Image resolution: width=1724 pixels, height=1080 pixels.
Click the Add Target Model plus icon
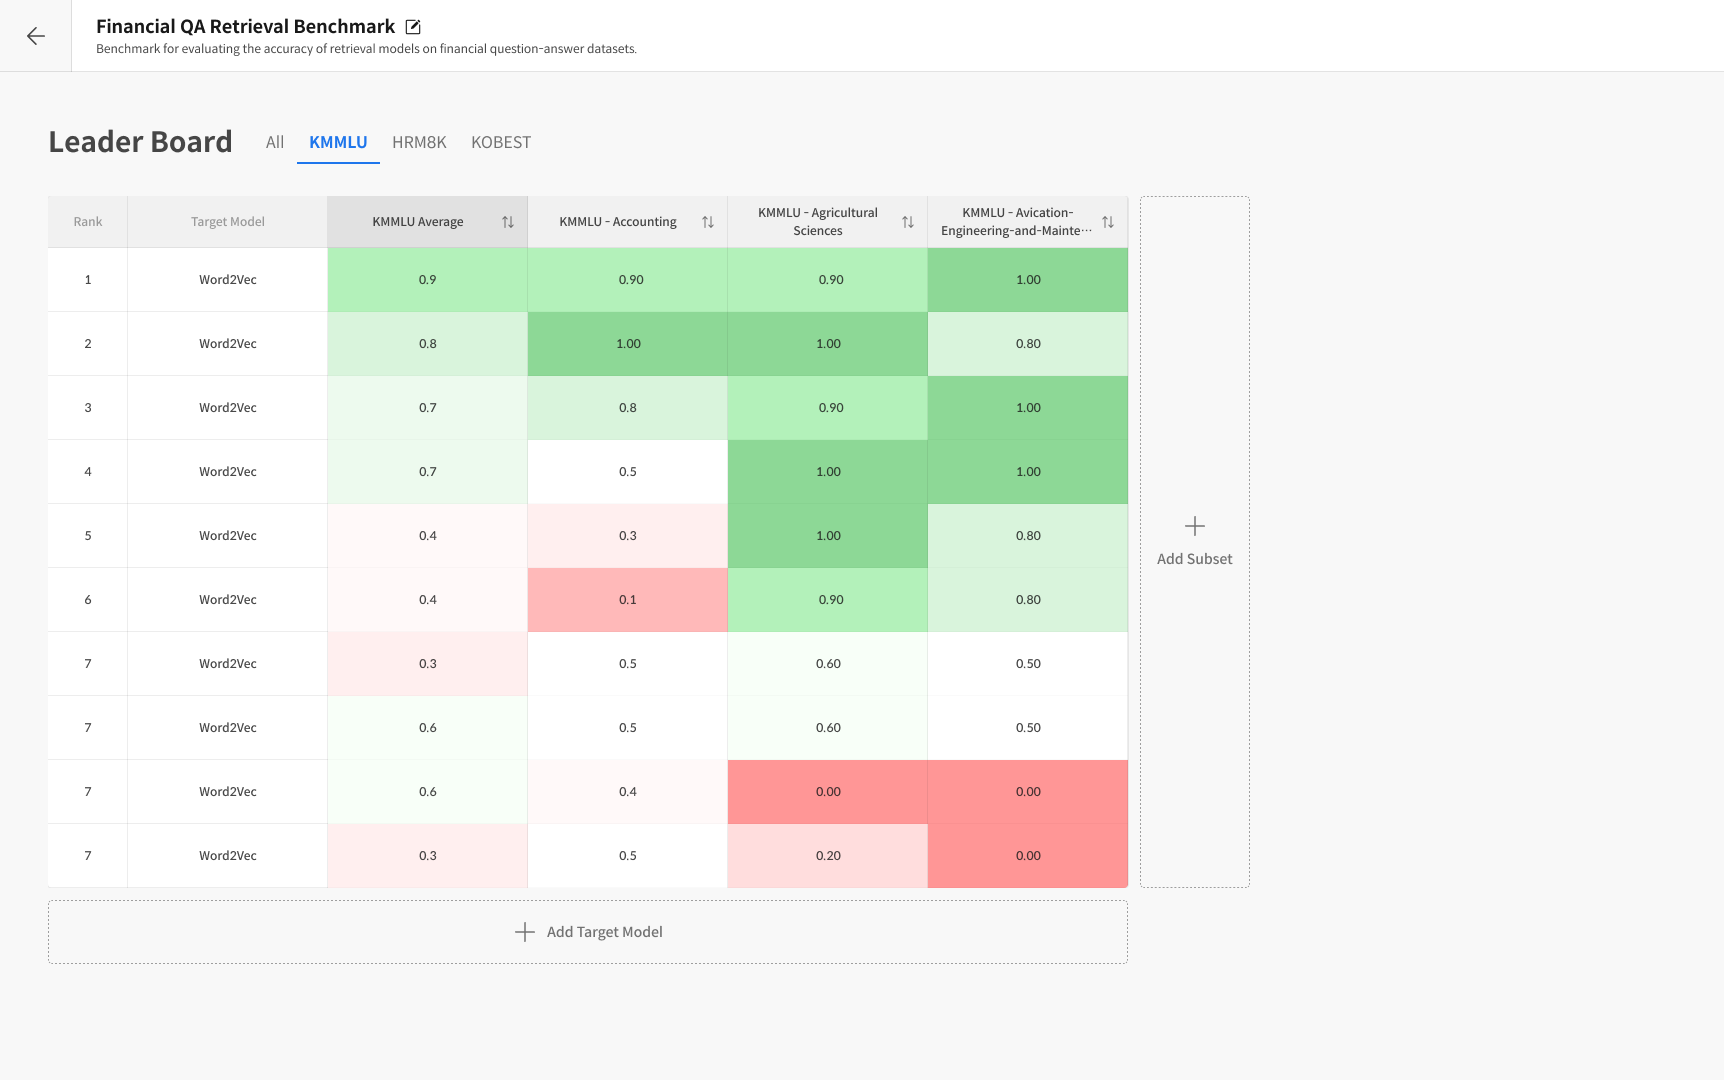tap(524, 932)
